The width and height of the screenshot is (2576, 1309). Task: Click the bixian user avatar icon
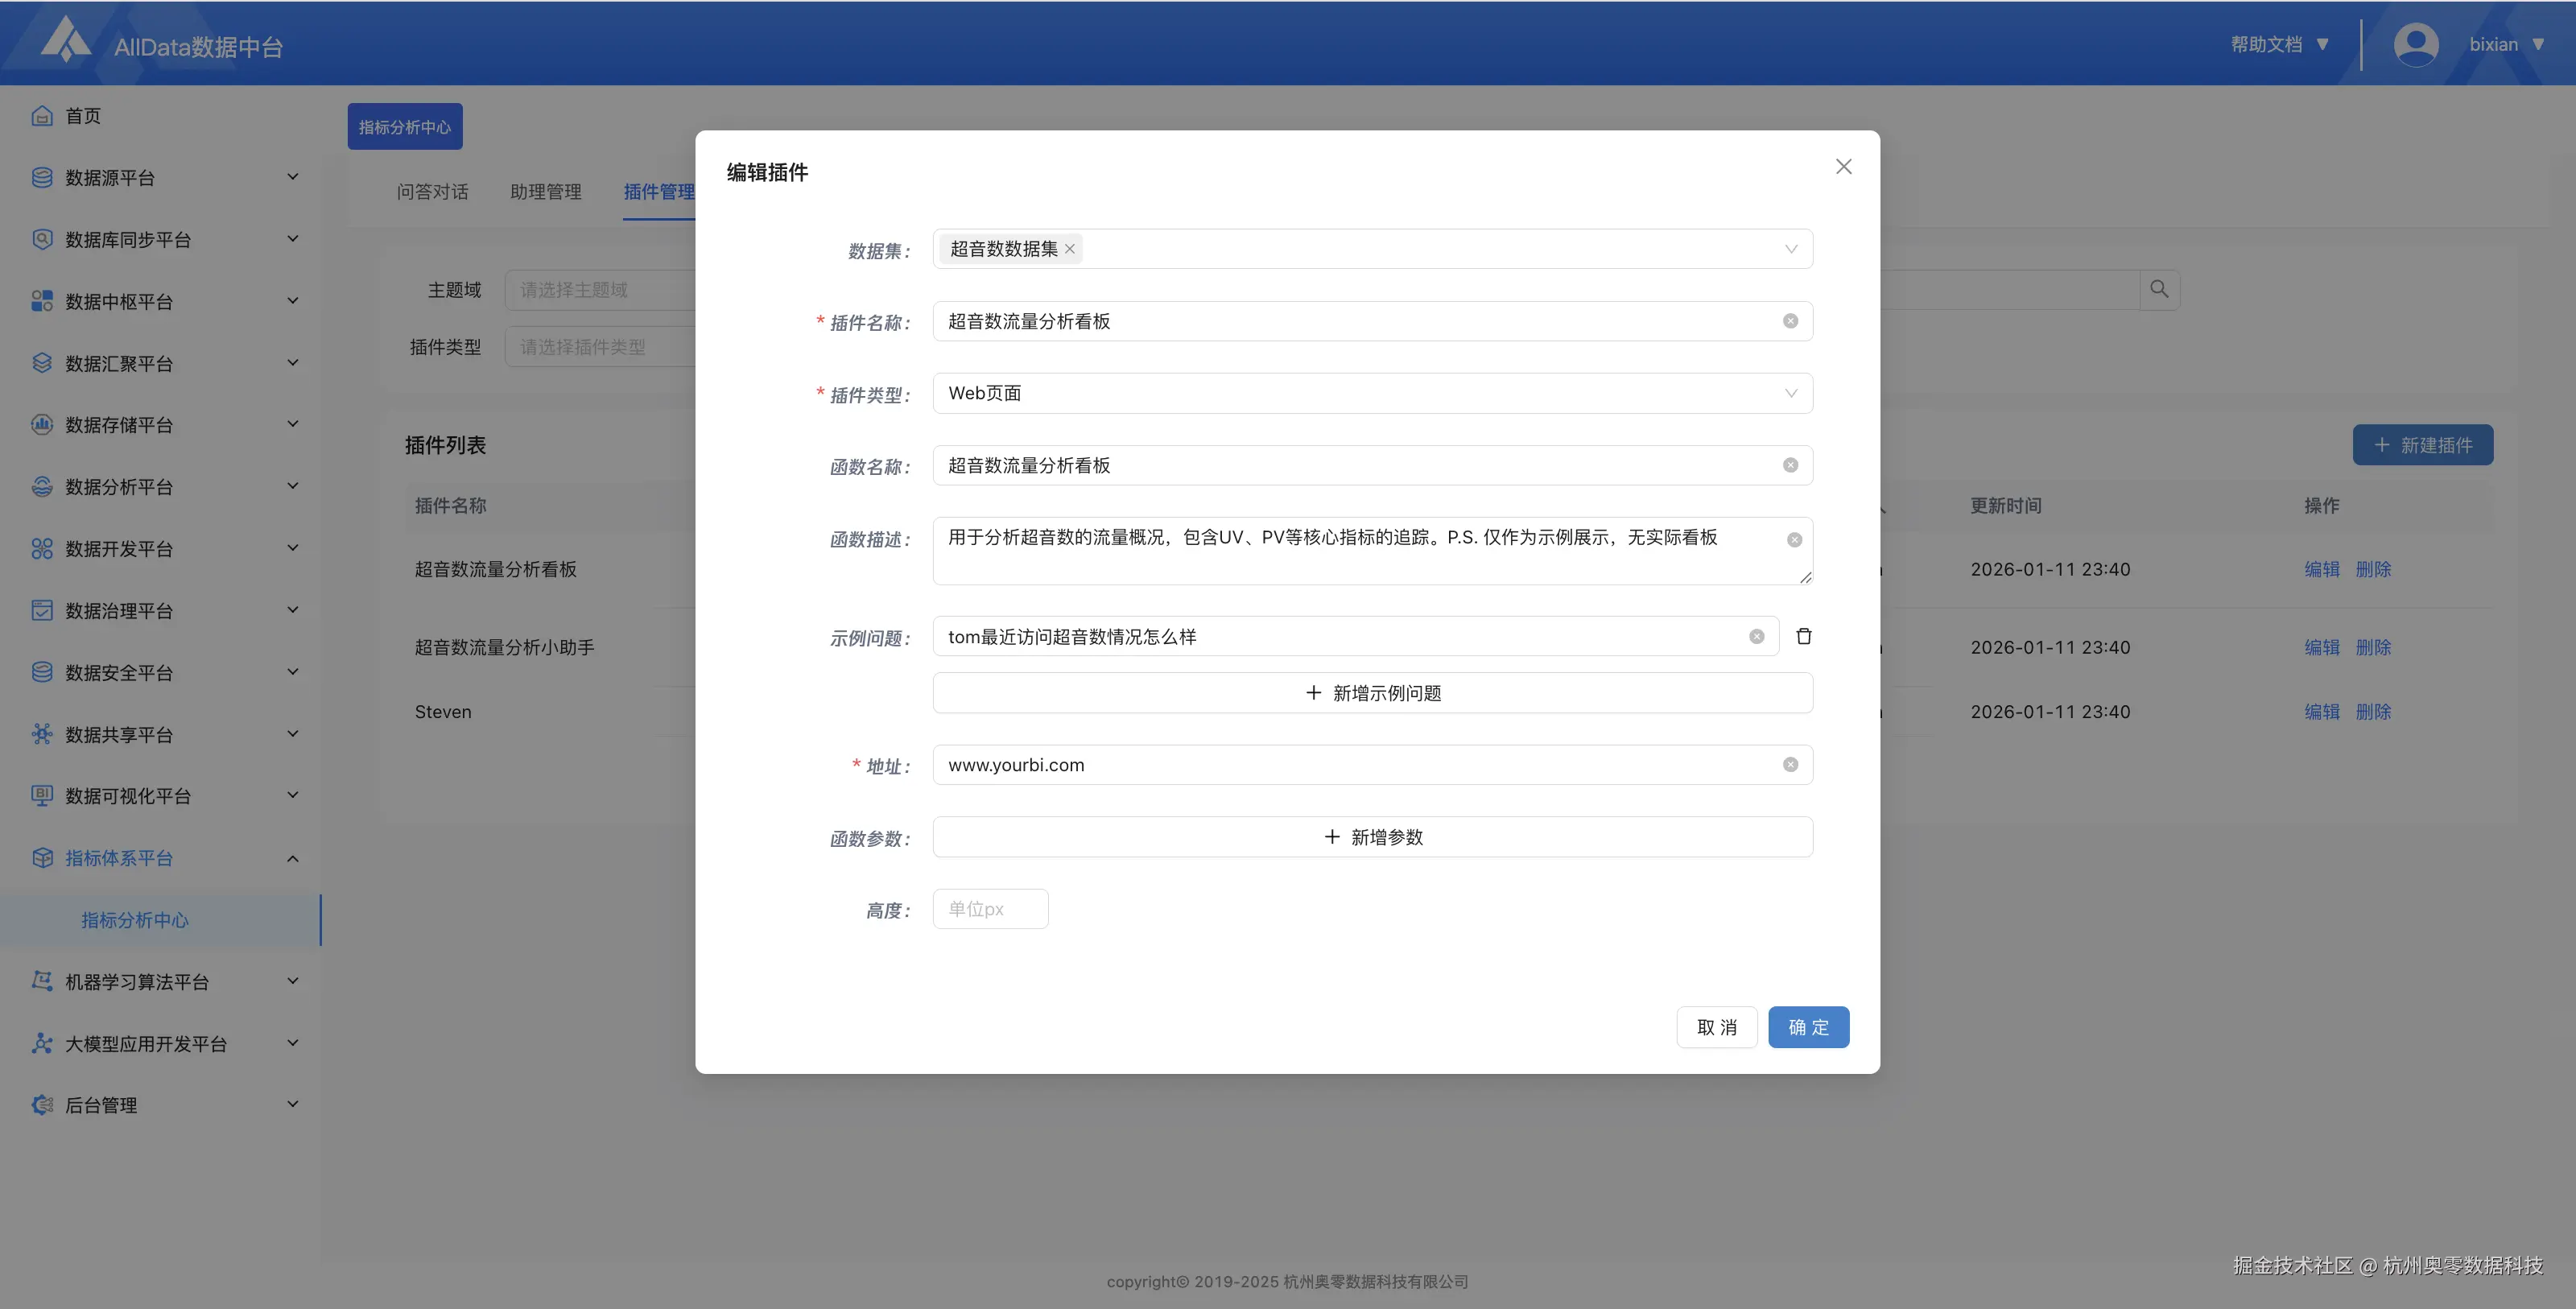pyautogui.click(x=2415, y=45)
